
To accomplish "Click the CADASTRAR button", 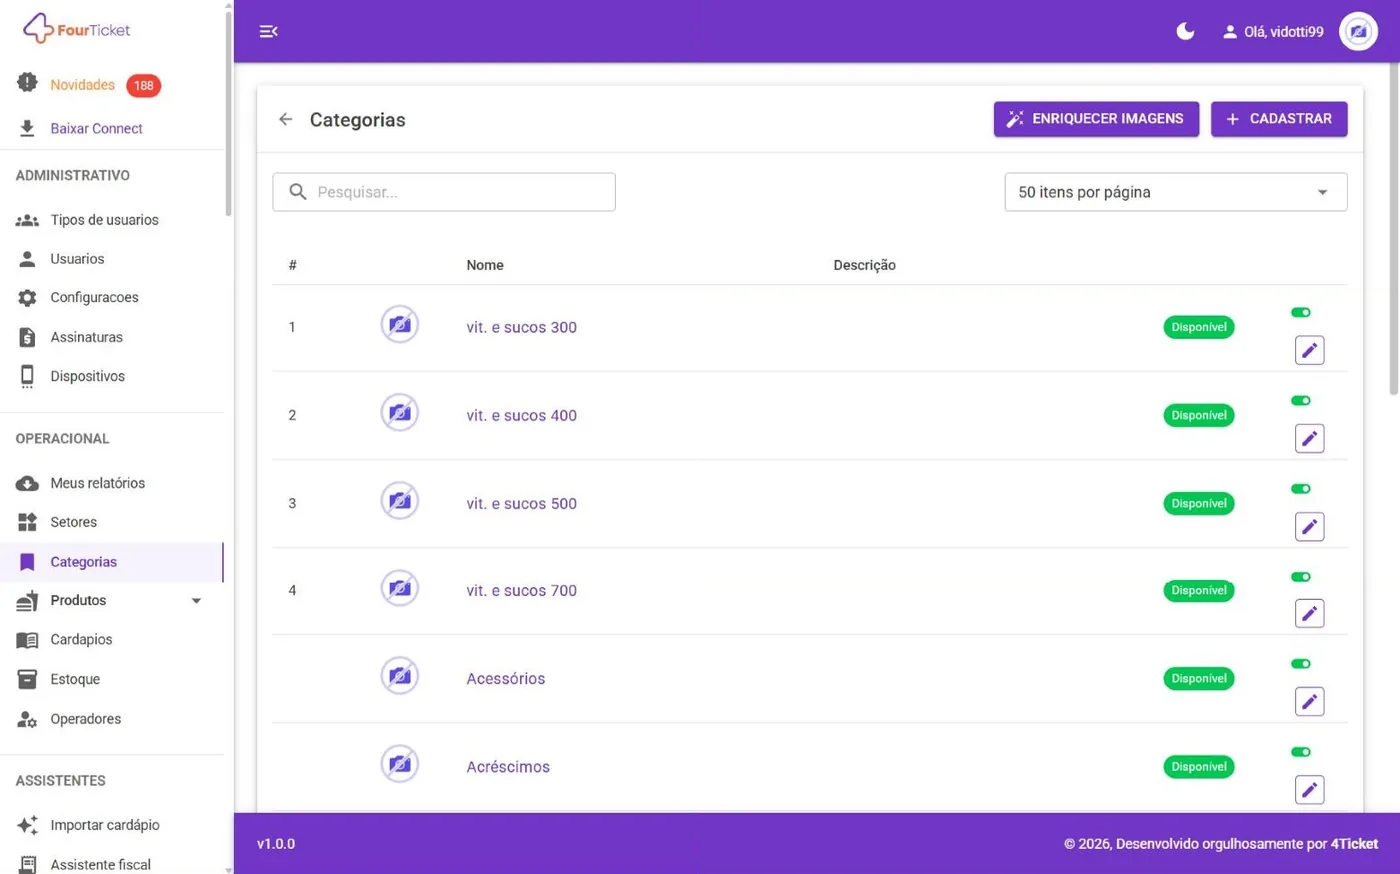I will click(x=1279, y=119).
